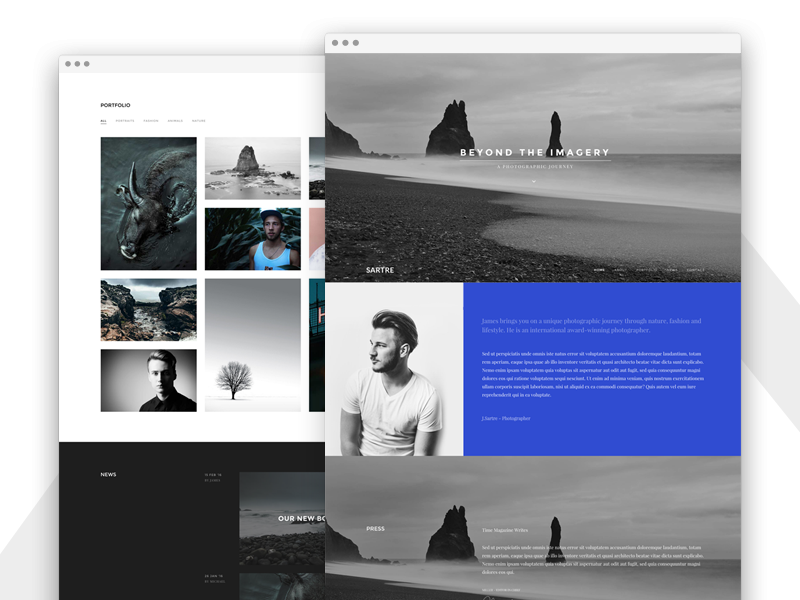Open the ram in water portfolio photo

[148, 204]
